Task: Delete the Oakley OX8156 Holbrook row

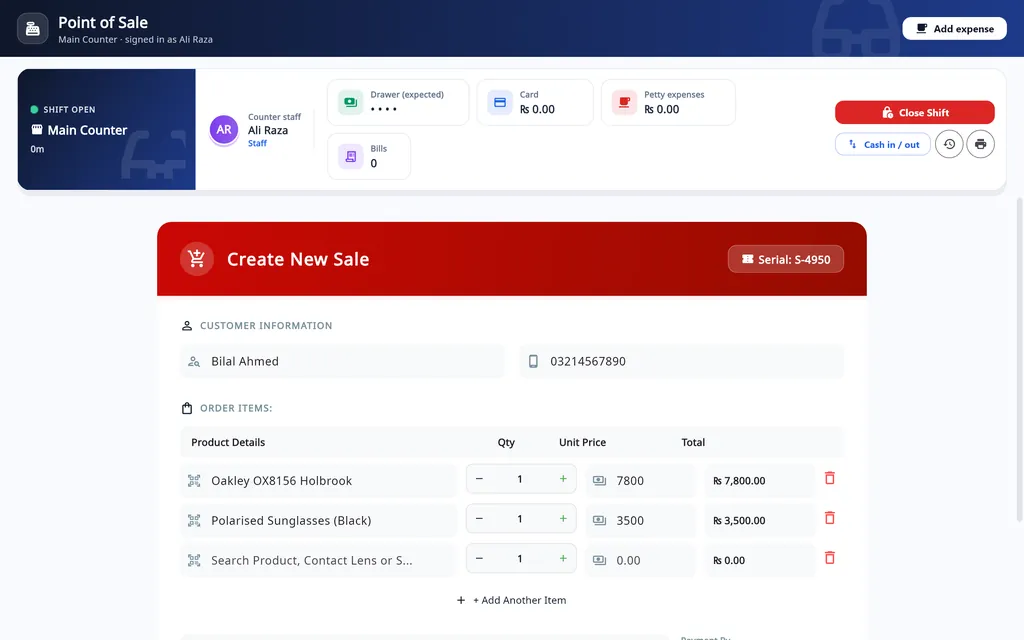Action: (x=829, y=478)
